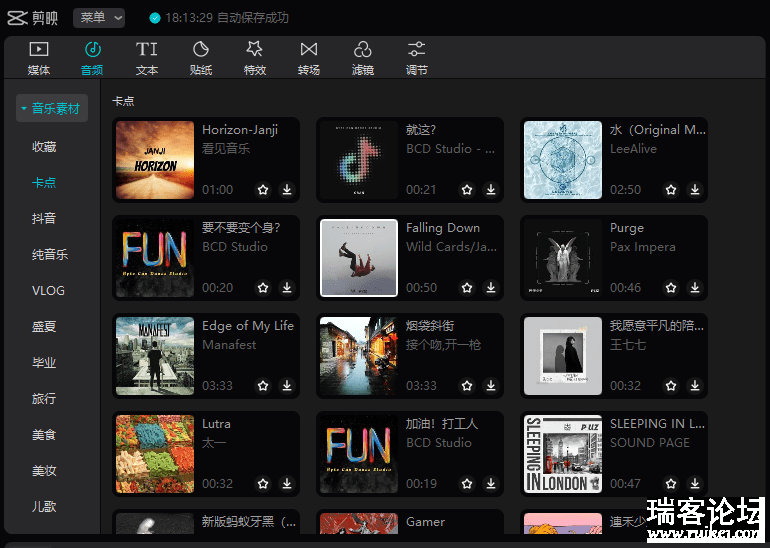Download the SOUND PAGE track
This screenshot has height=548, width=770.
pyautogui.click(x=695, y=484)
